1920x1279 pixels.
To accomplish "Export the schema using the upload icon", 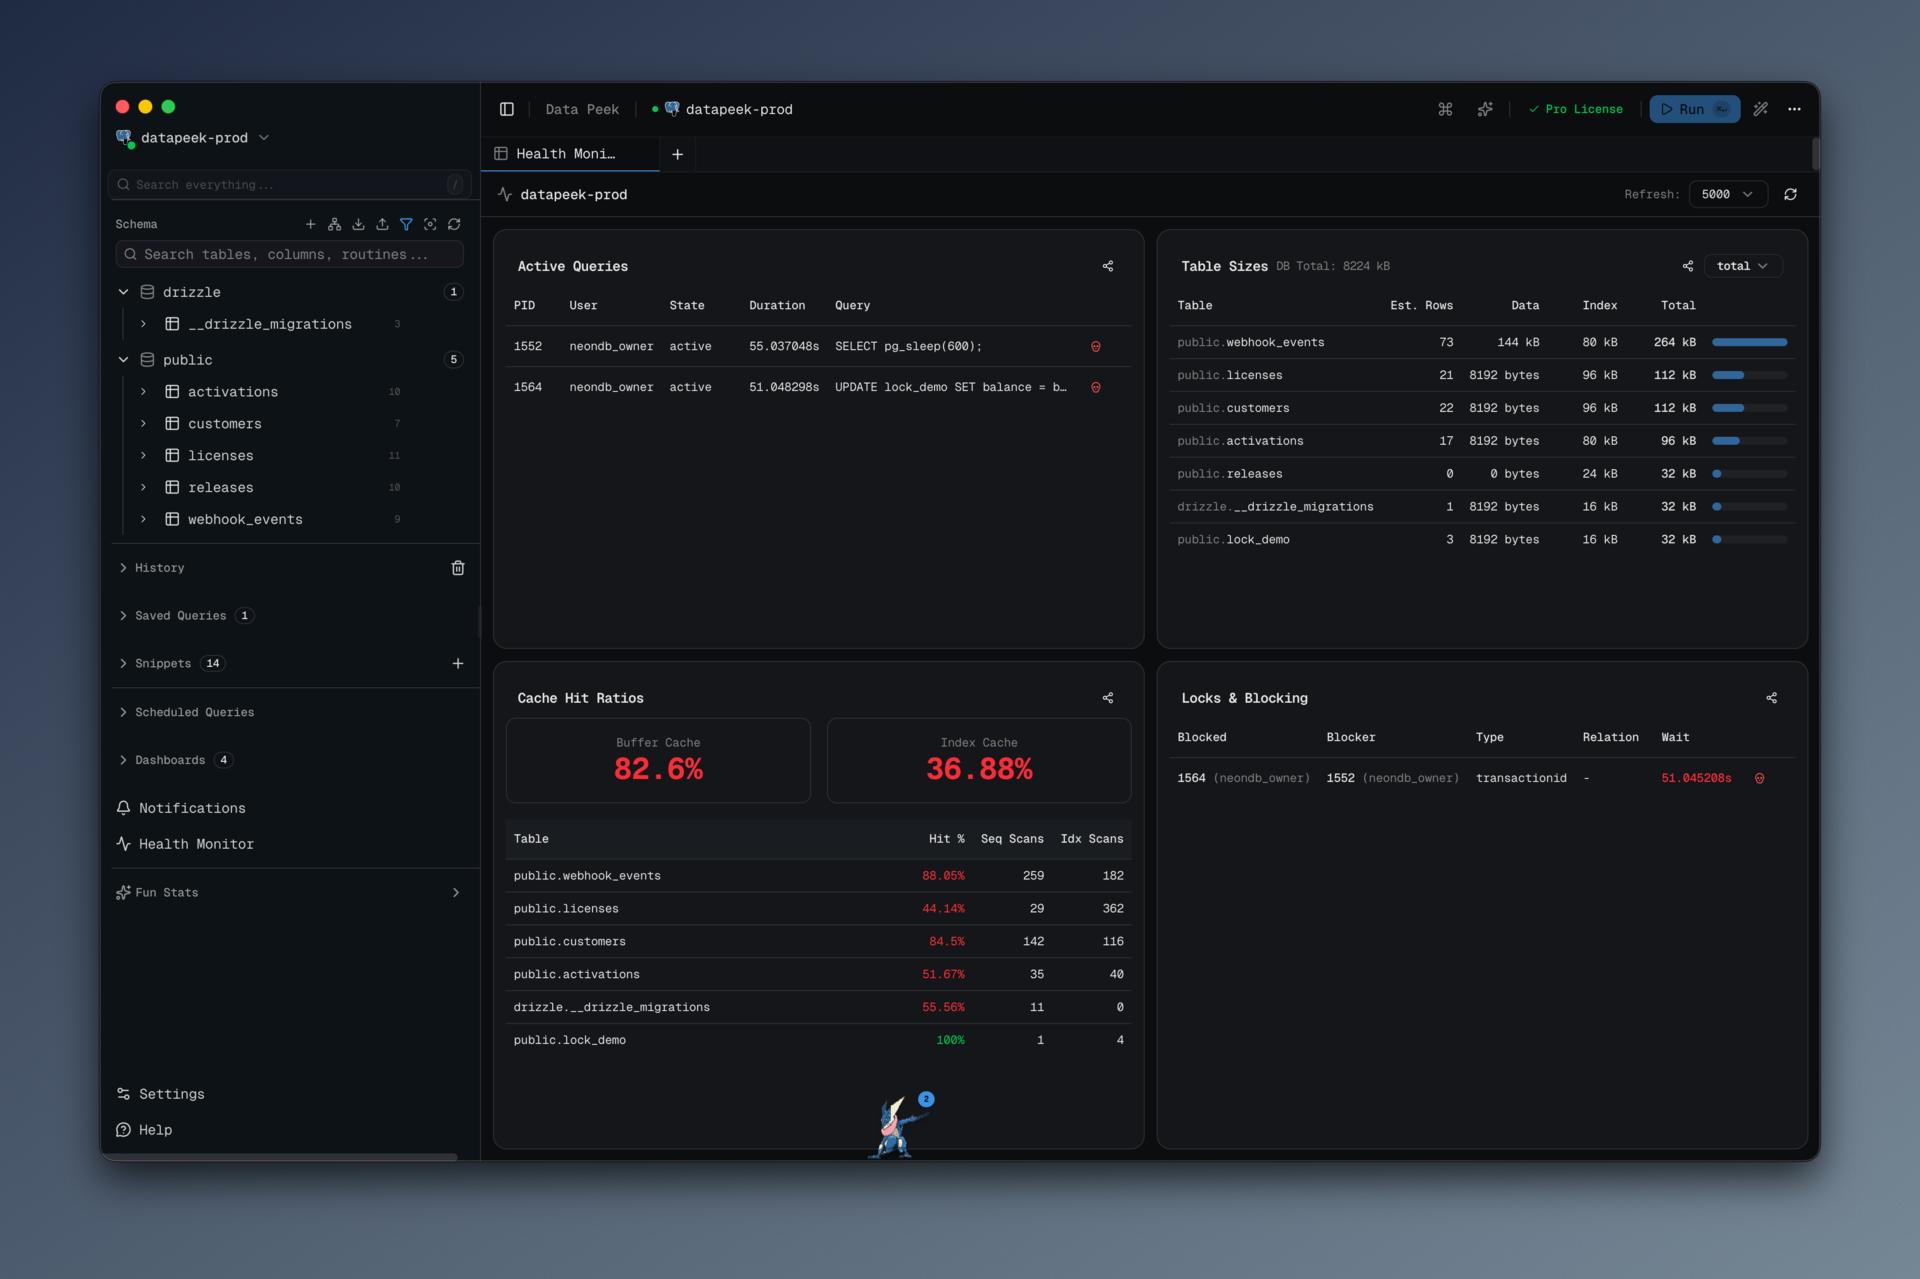I will [382, 224].
